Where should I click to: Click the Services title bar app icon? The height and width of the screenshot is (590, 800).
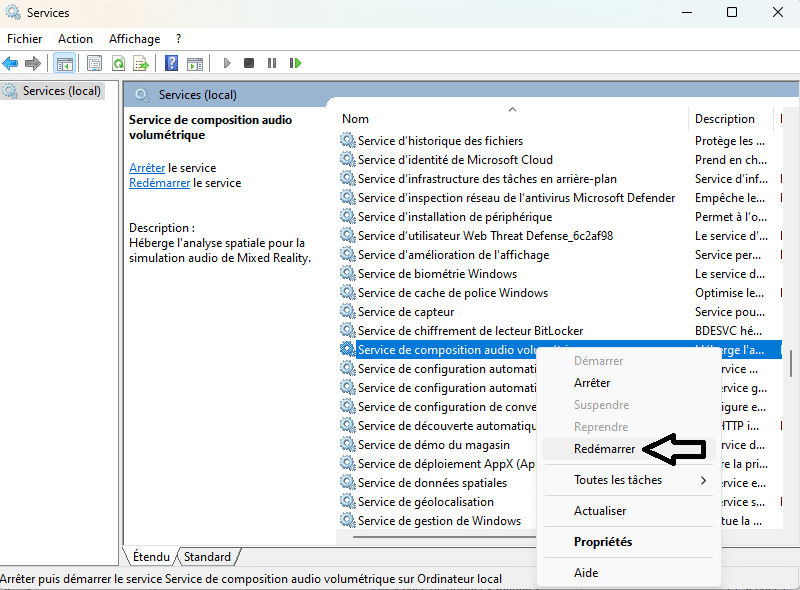[13, 12]
